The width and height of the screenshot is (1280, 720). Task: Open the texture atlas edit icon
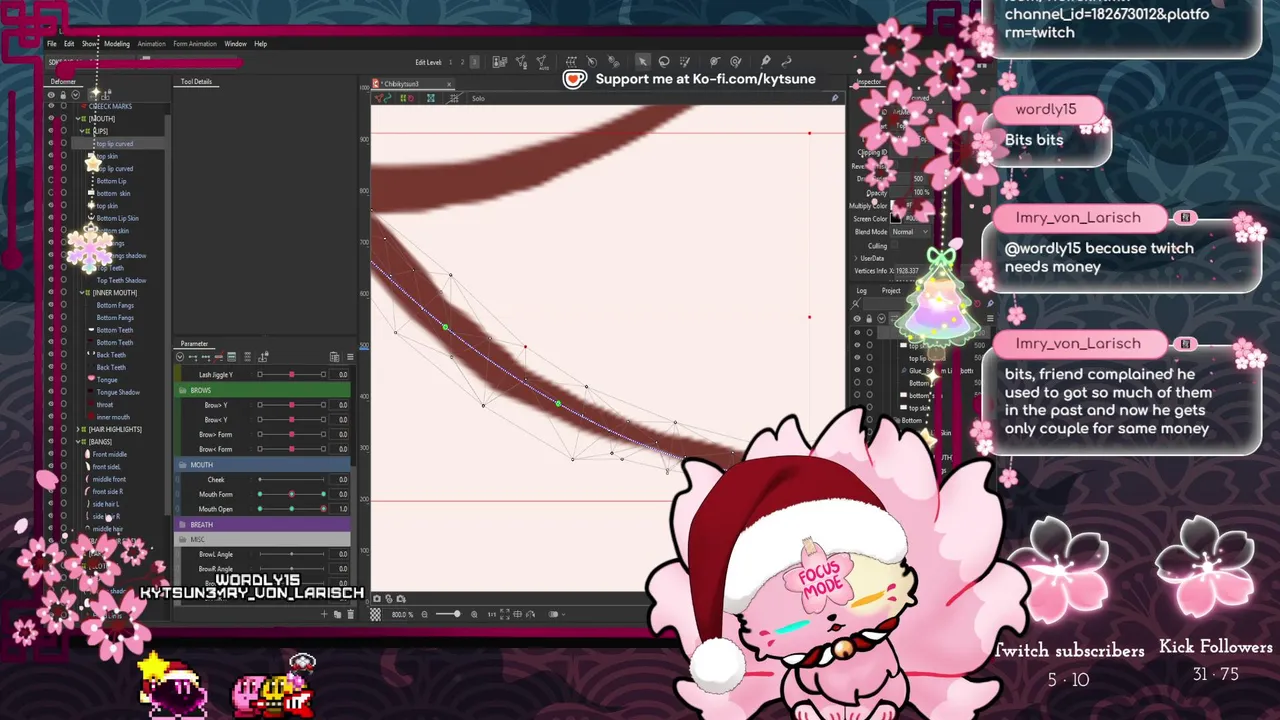tap(499, 62)
